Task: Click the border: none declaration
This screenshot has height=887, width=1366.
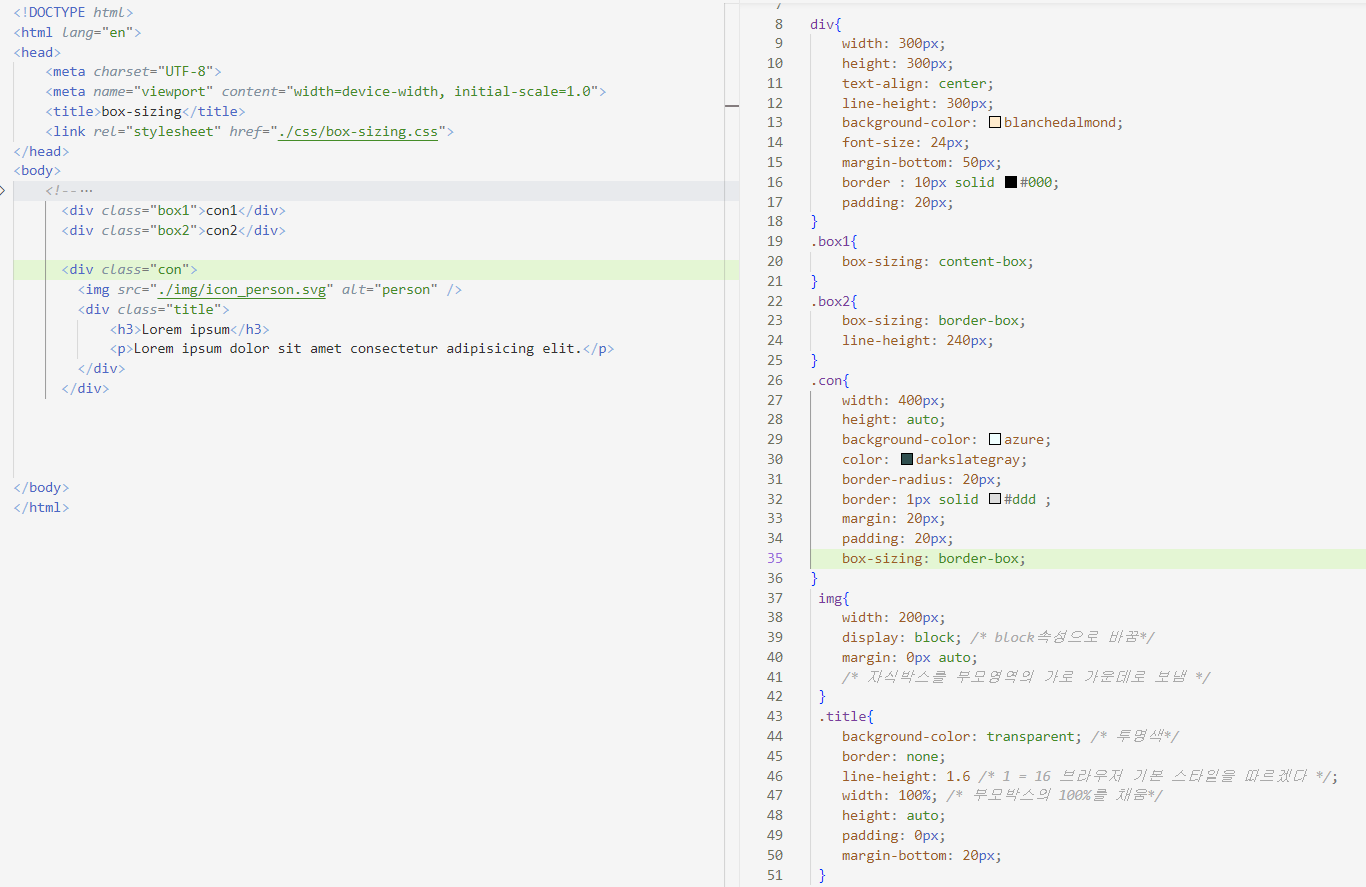Action: coord(894,756)
